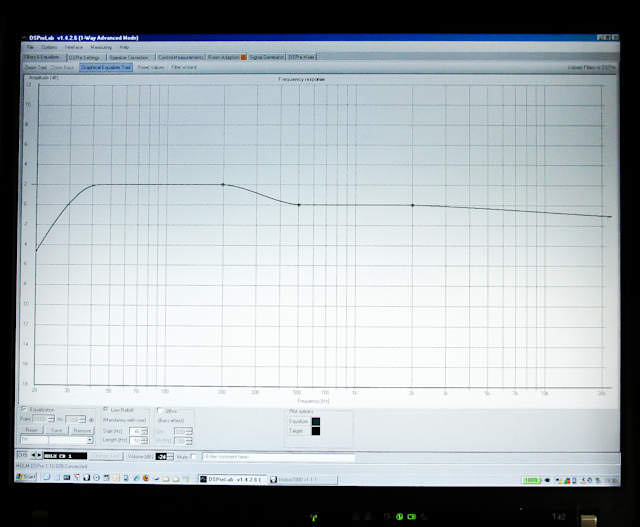
Task: Click the greyed button beside channel name
Action: point(105,456)
